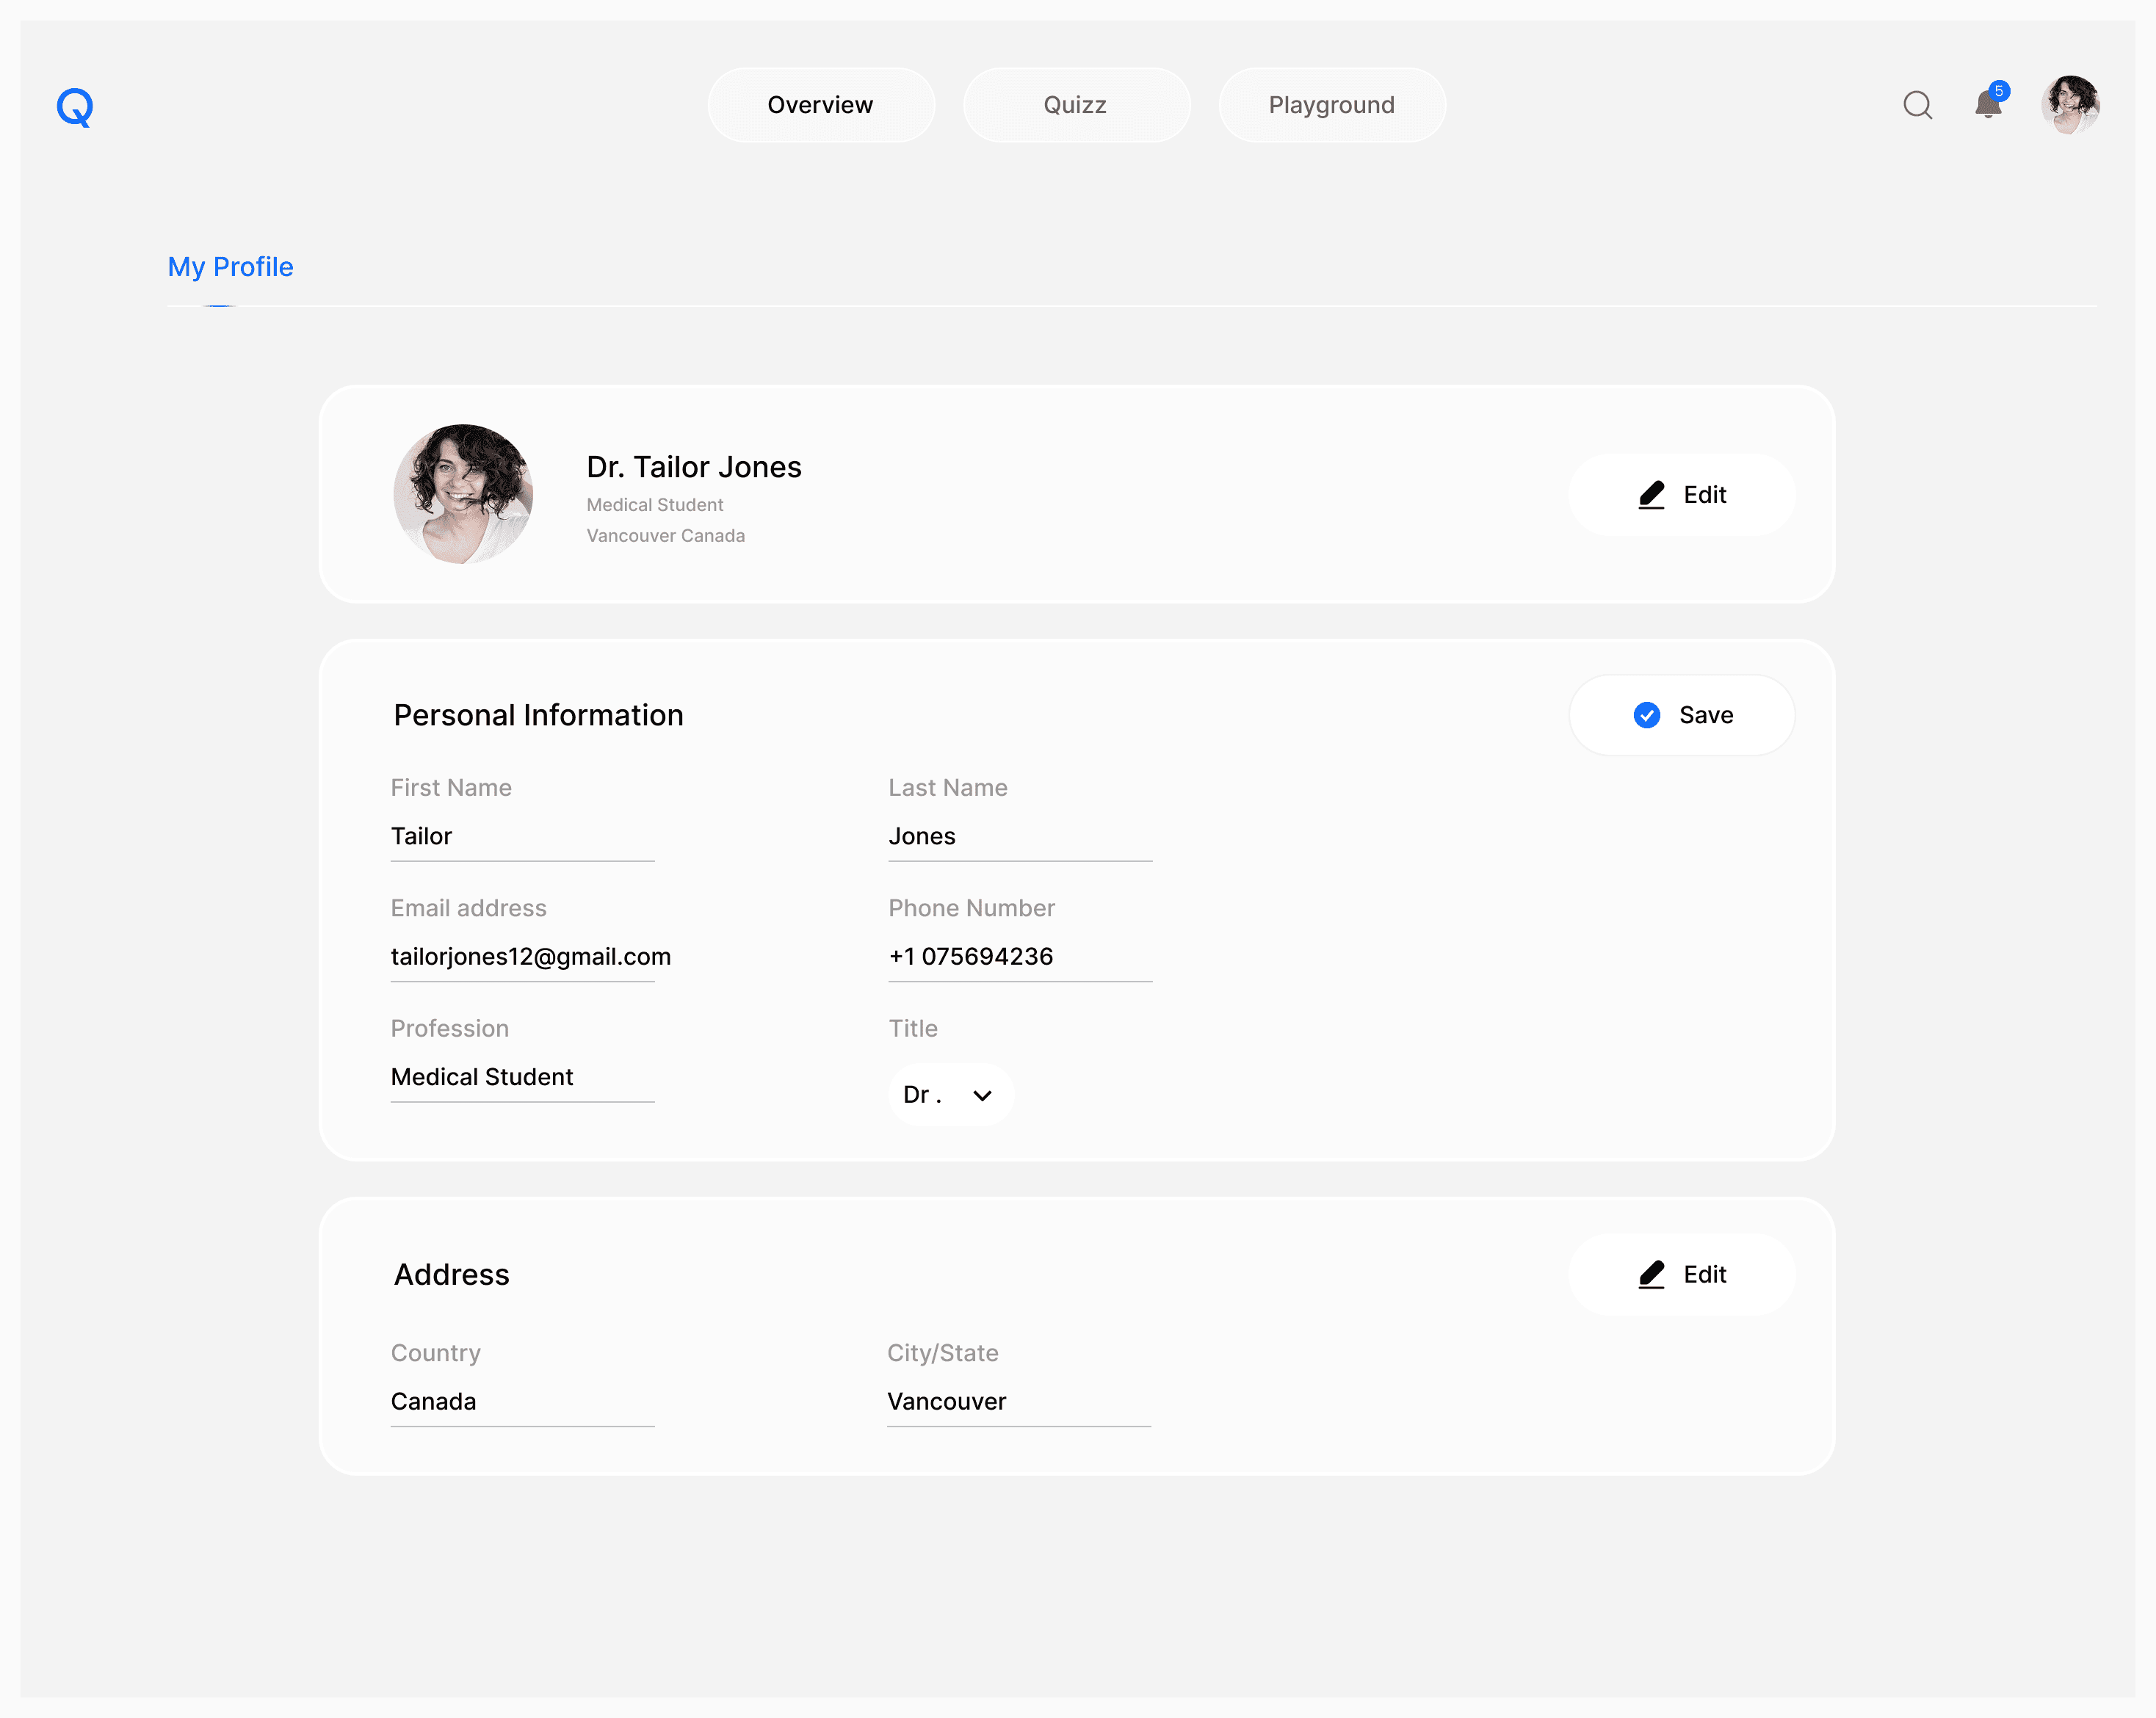Image resolution: width=2156 pixels, height=1718 pixels.
Task: Click the Phone Number field
Action: (1019, 957)
